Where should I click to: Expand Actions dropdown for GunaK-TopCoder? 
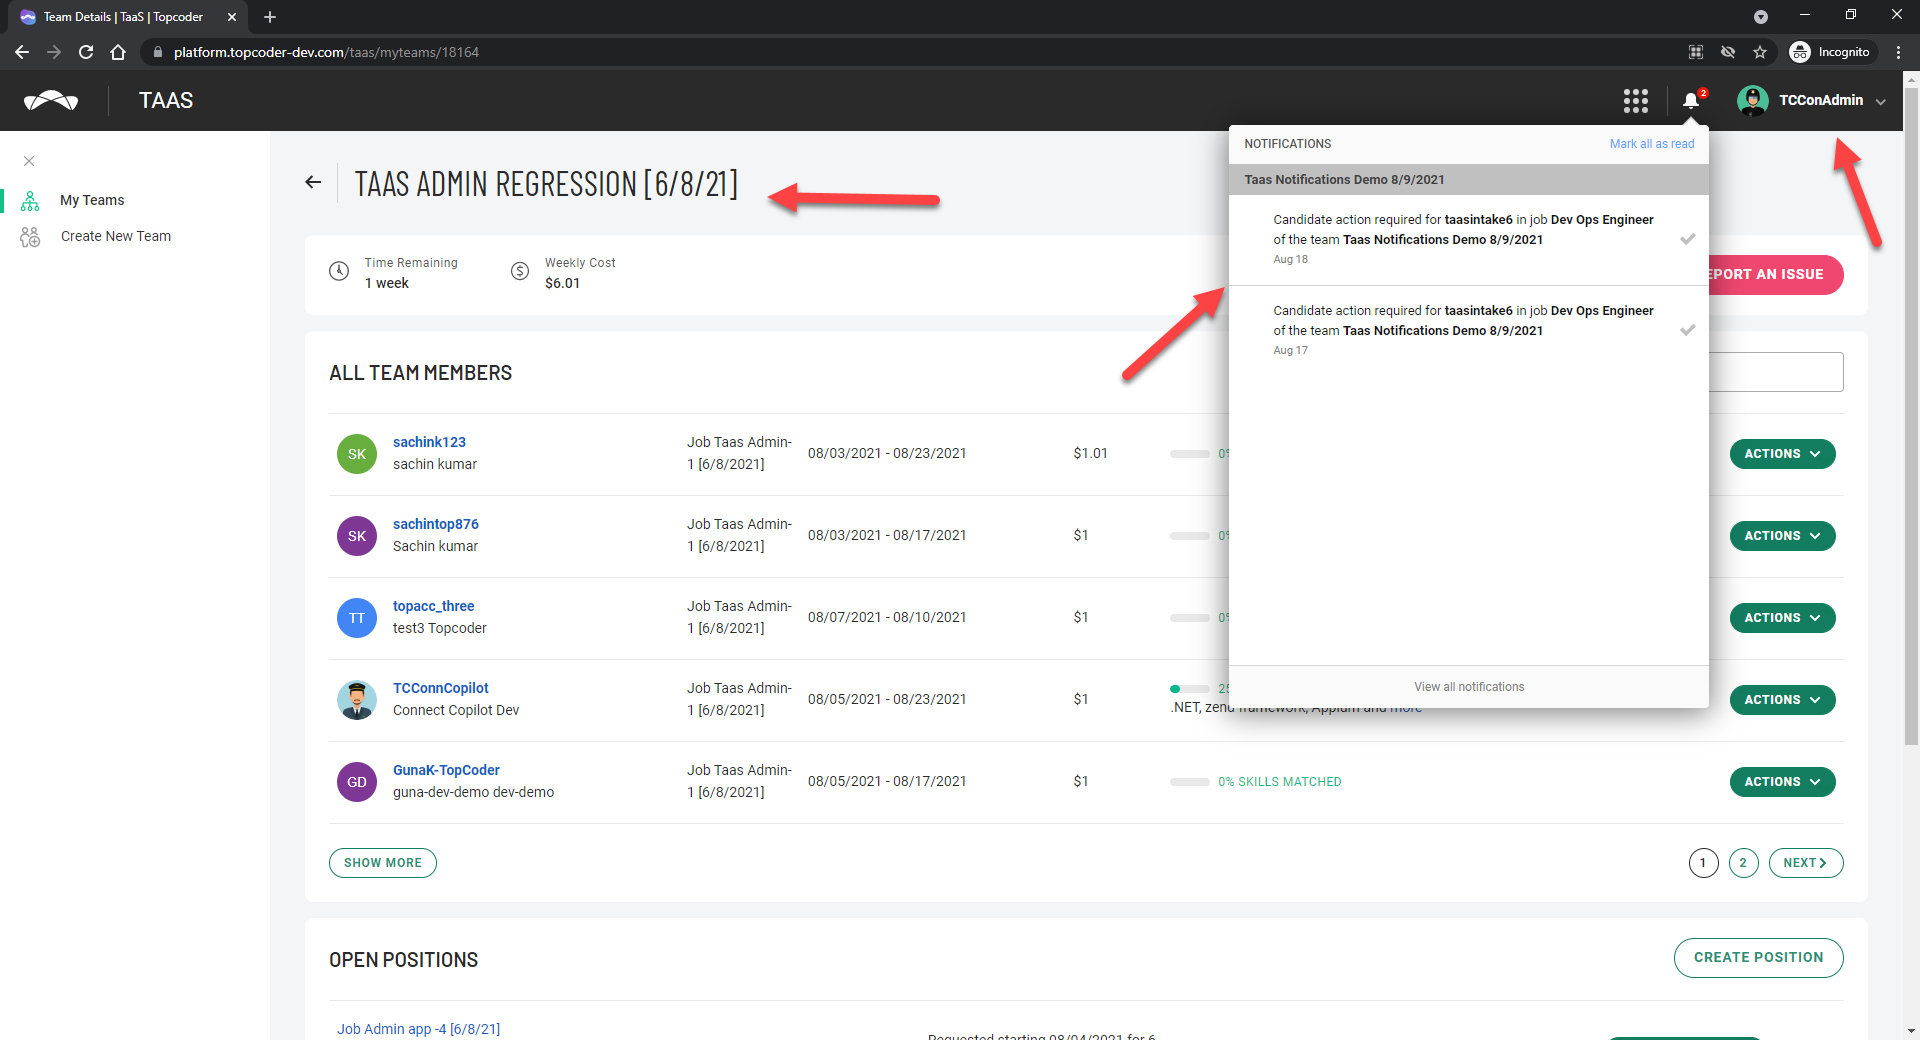[x=1783, y=782]
